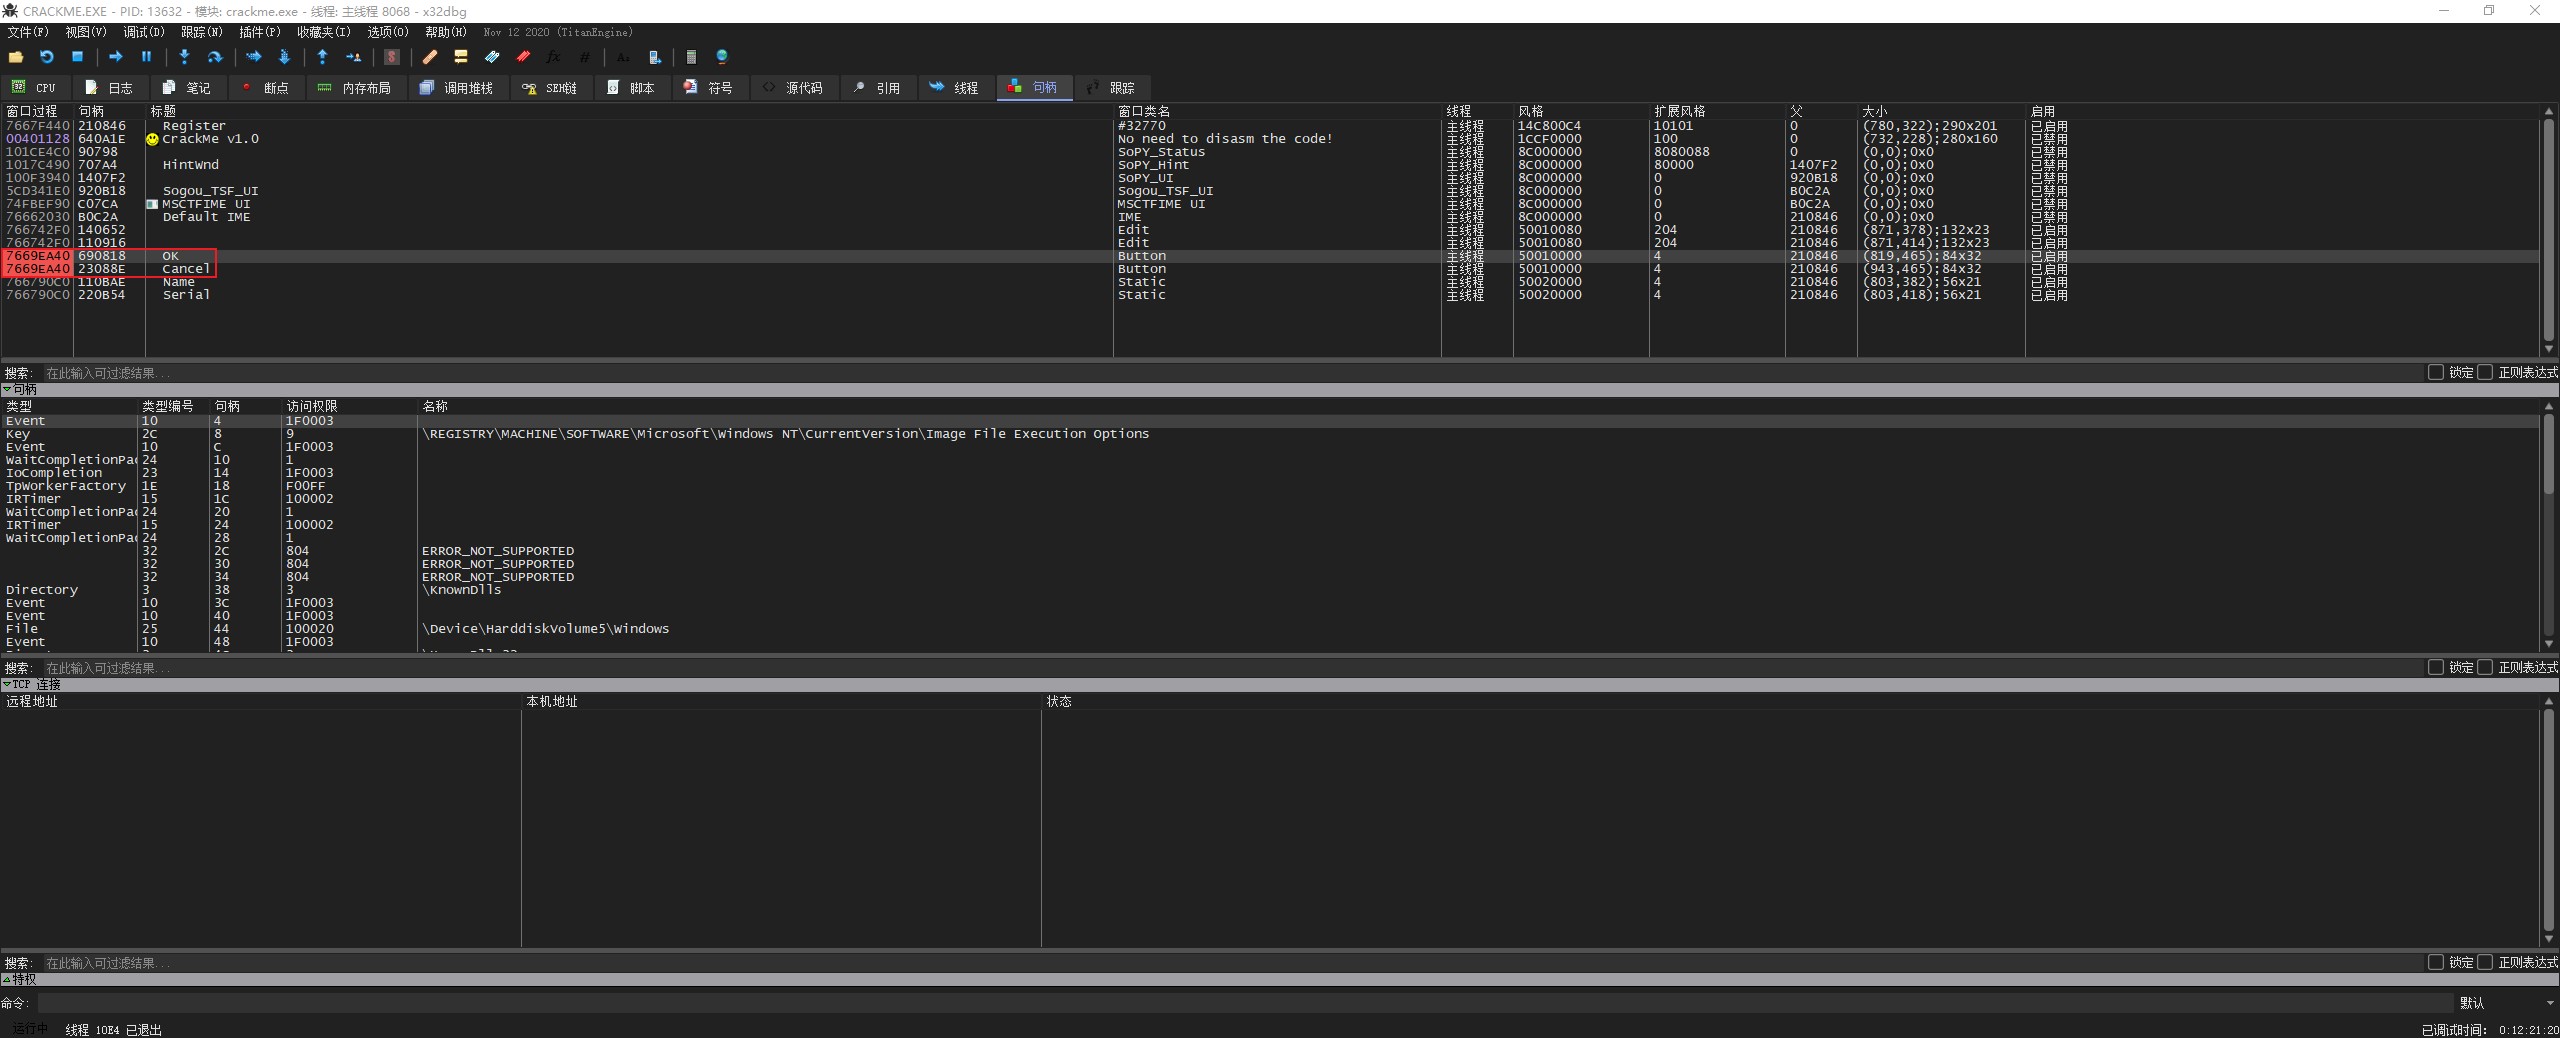Screen dimensions: 2560x1038
Task: Collapse the 句柄 section header
Action: pos(1280,389)
